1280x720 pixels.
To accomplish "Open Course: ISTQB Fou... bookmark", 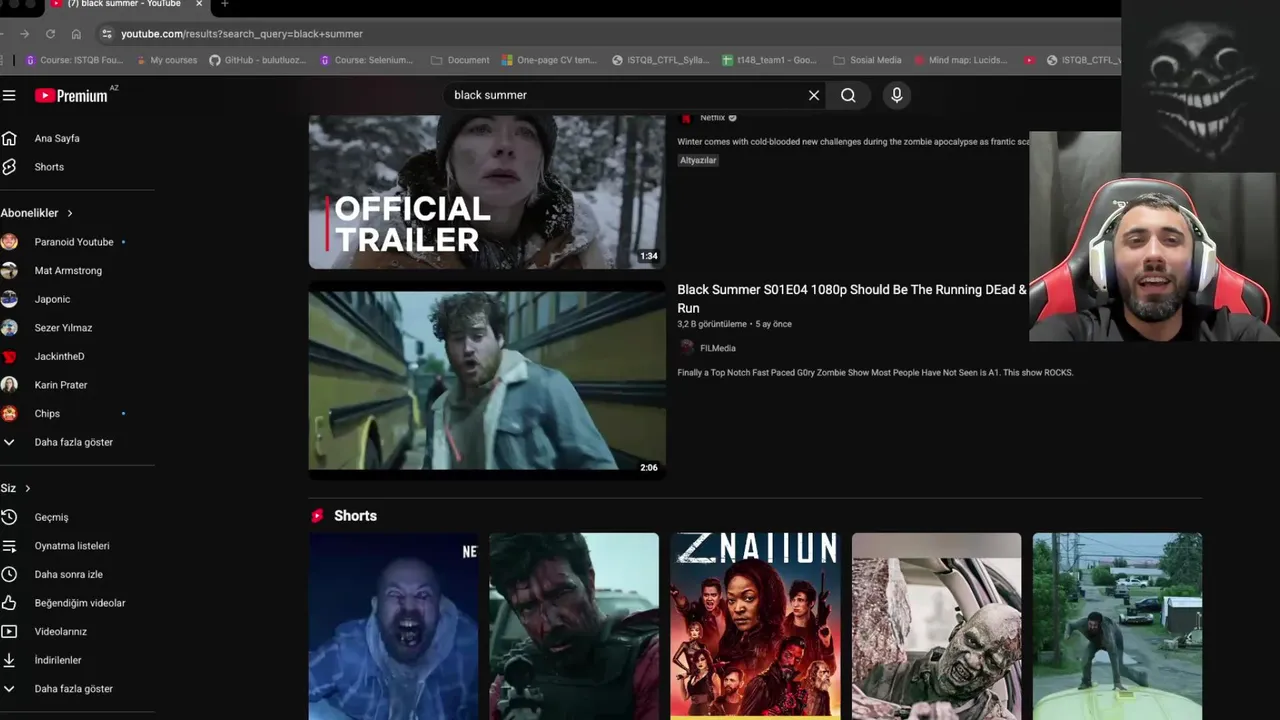I will click(x=74, y=60).
